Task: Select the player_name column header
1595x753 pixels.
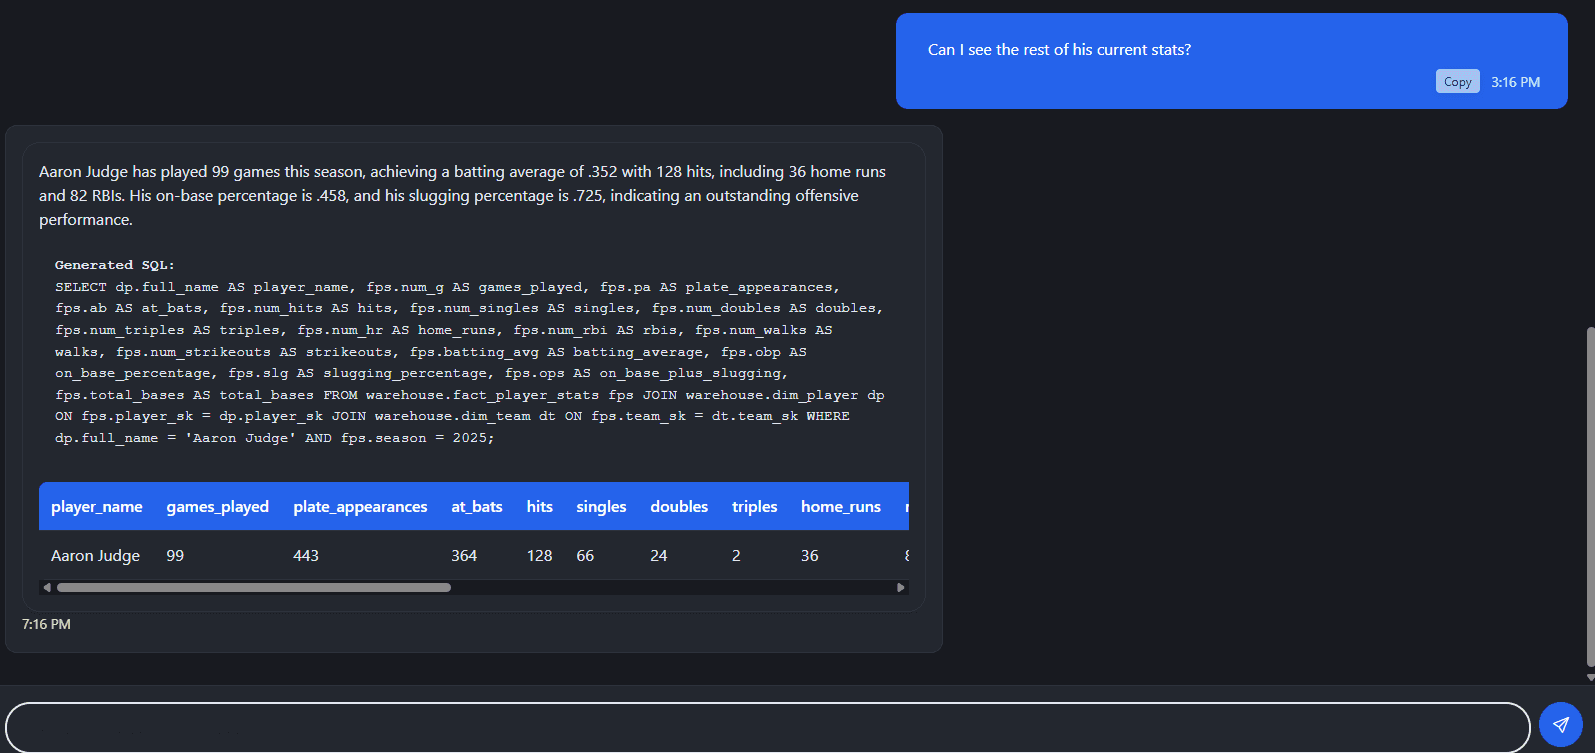Action: (97, 507)
